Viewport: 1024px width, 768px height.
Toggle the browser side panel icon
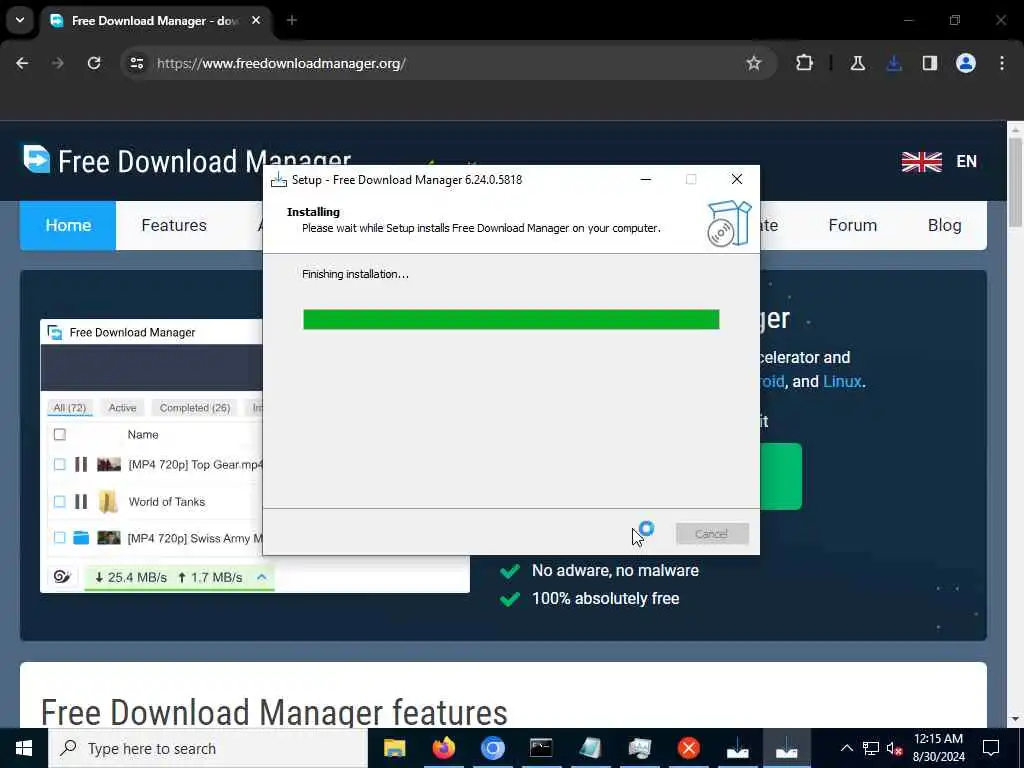point(930,63)
